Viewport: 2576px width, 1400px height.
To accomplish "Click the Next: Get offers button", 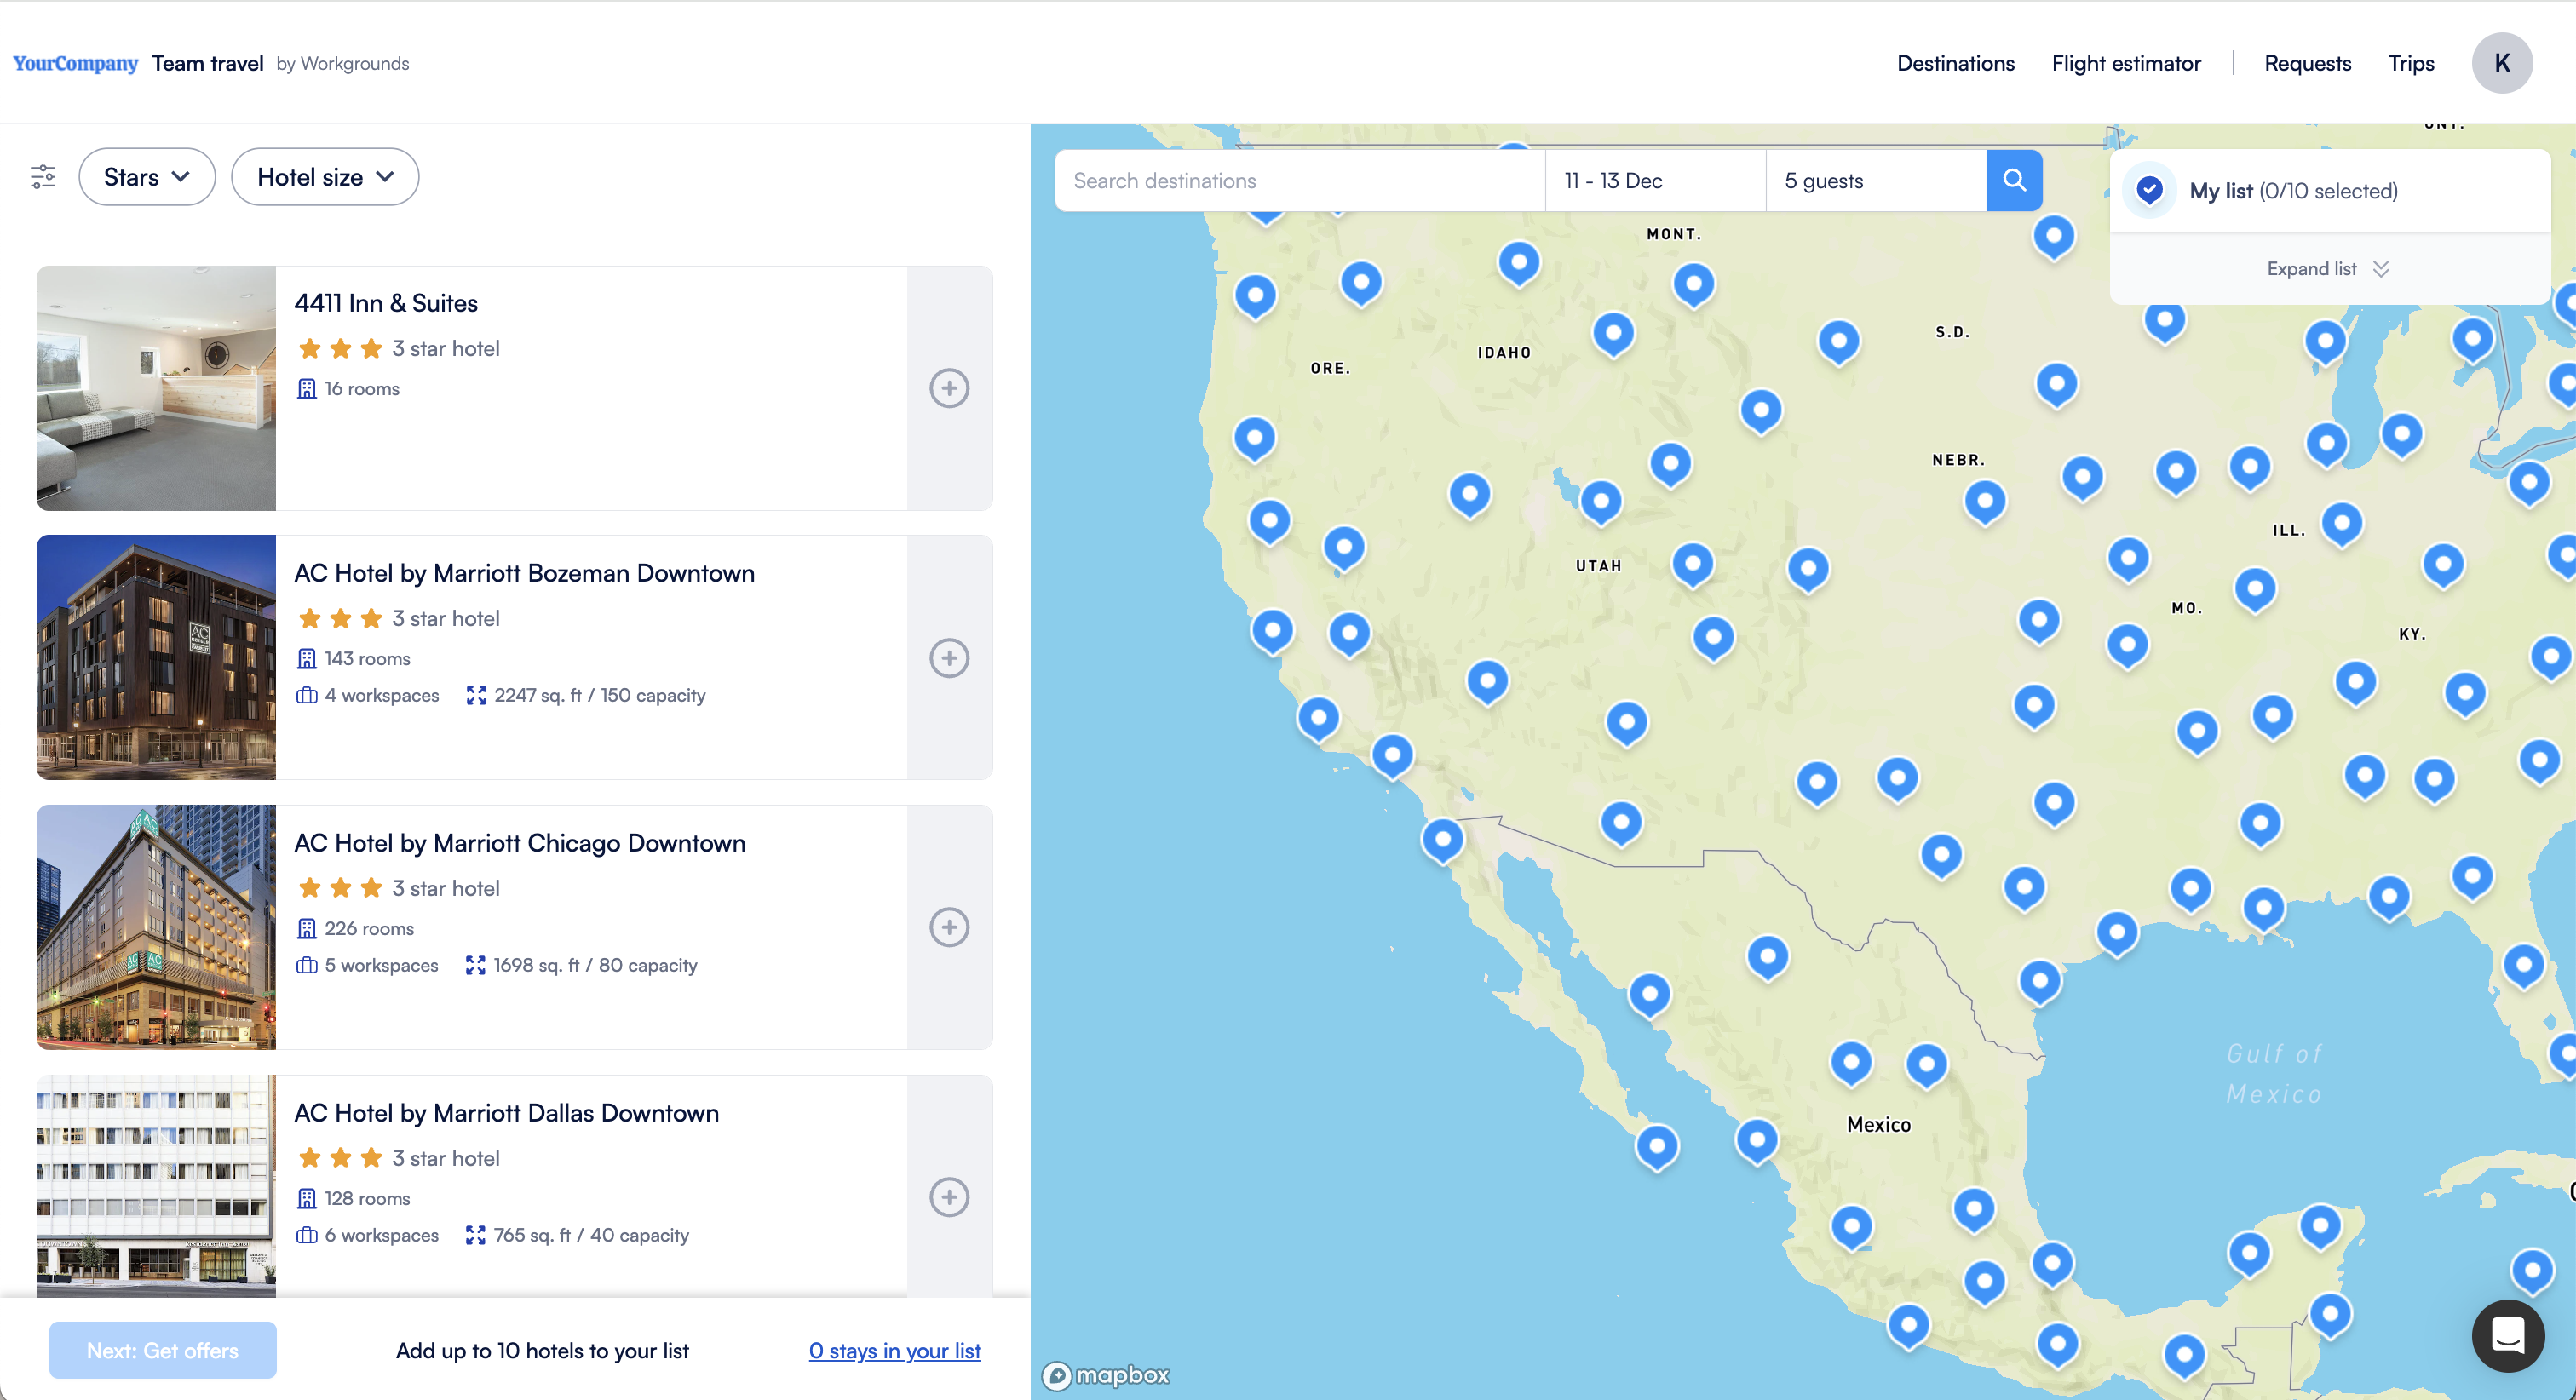I will coord(163,1350).
